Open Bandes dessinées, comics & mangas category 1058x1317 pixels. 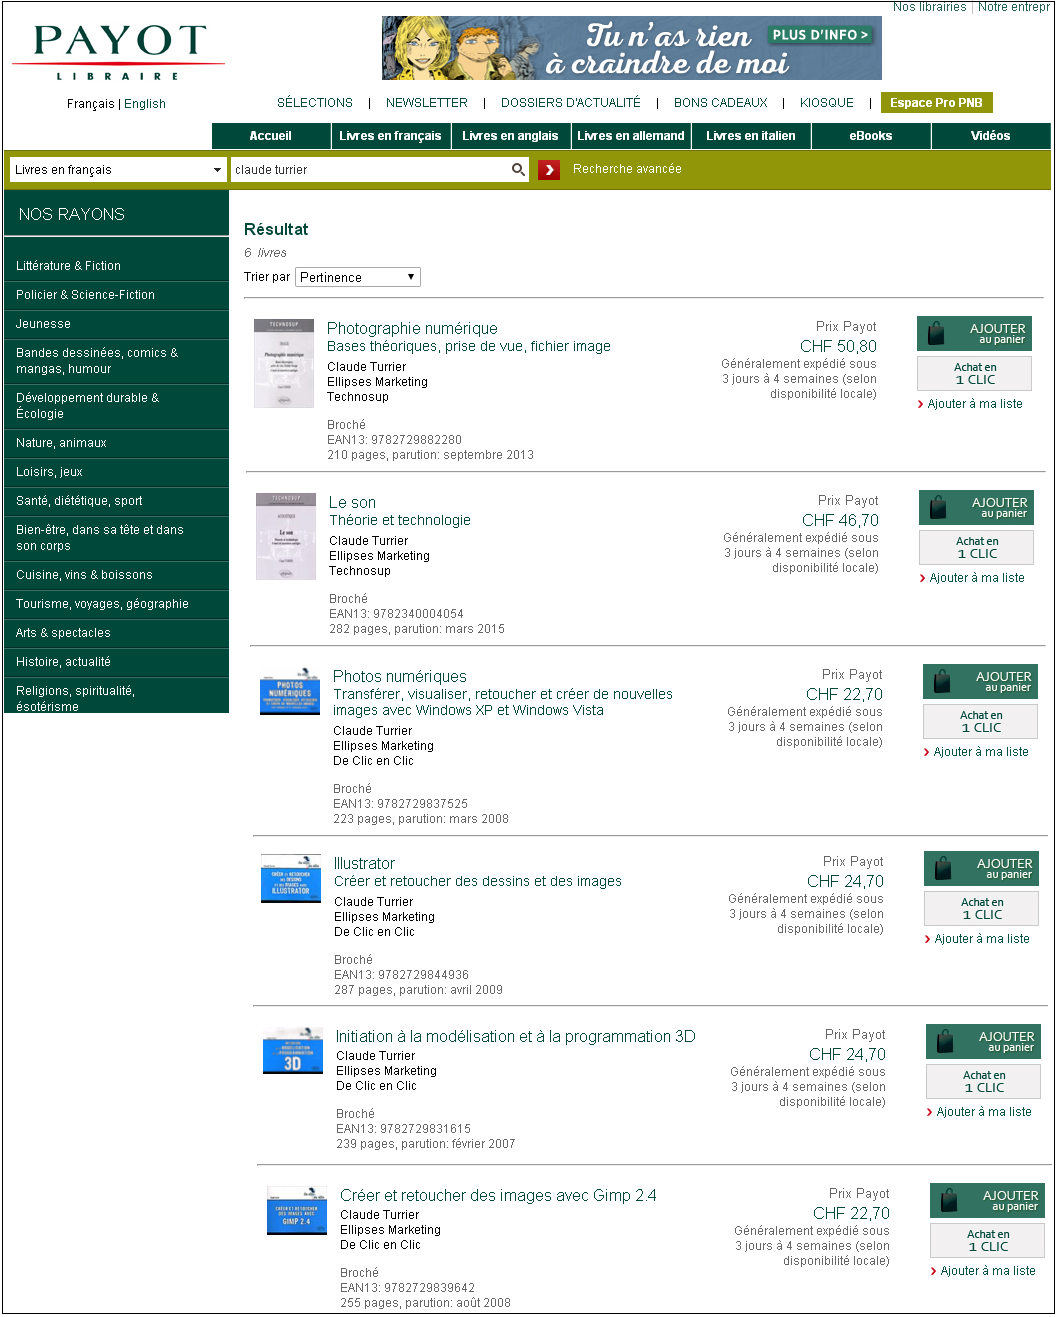116,361
